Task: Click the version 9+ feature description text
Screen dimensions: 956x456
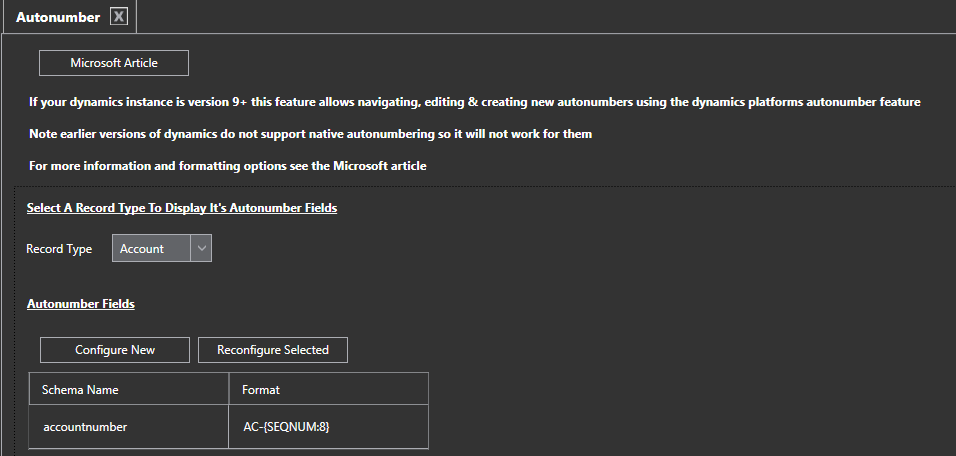Action: pyautogui.click(x=473, y=102)
